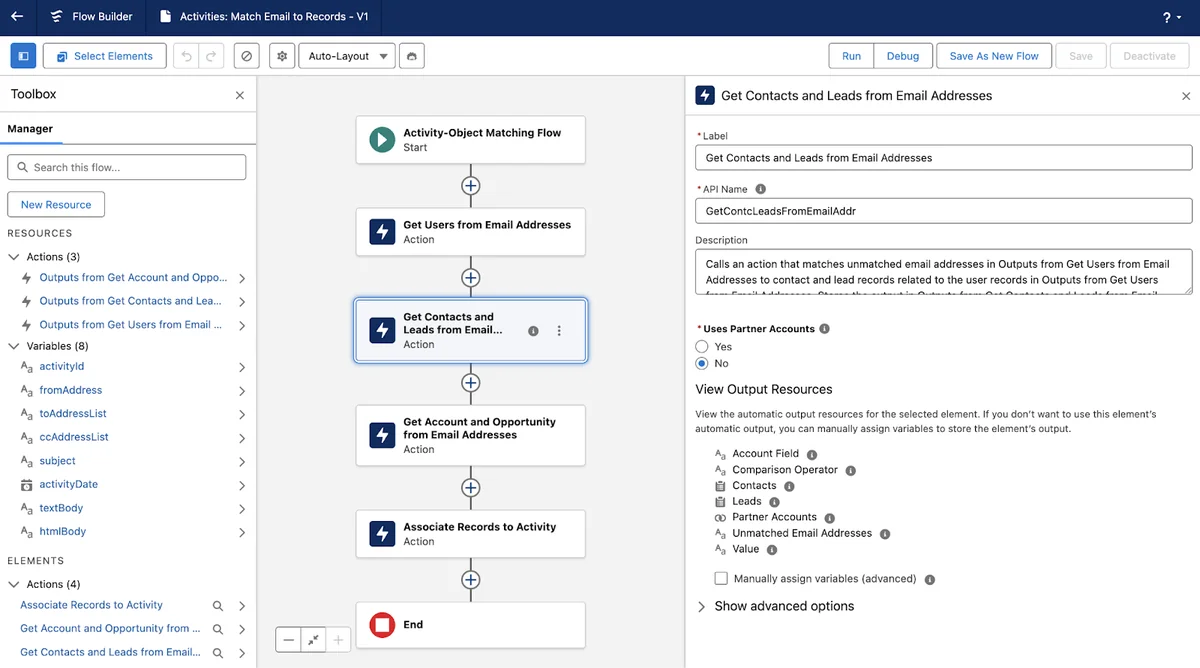
Task: Select Yes for Uses Partner Accounts
Action: point(702,346)
